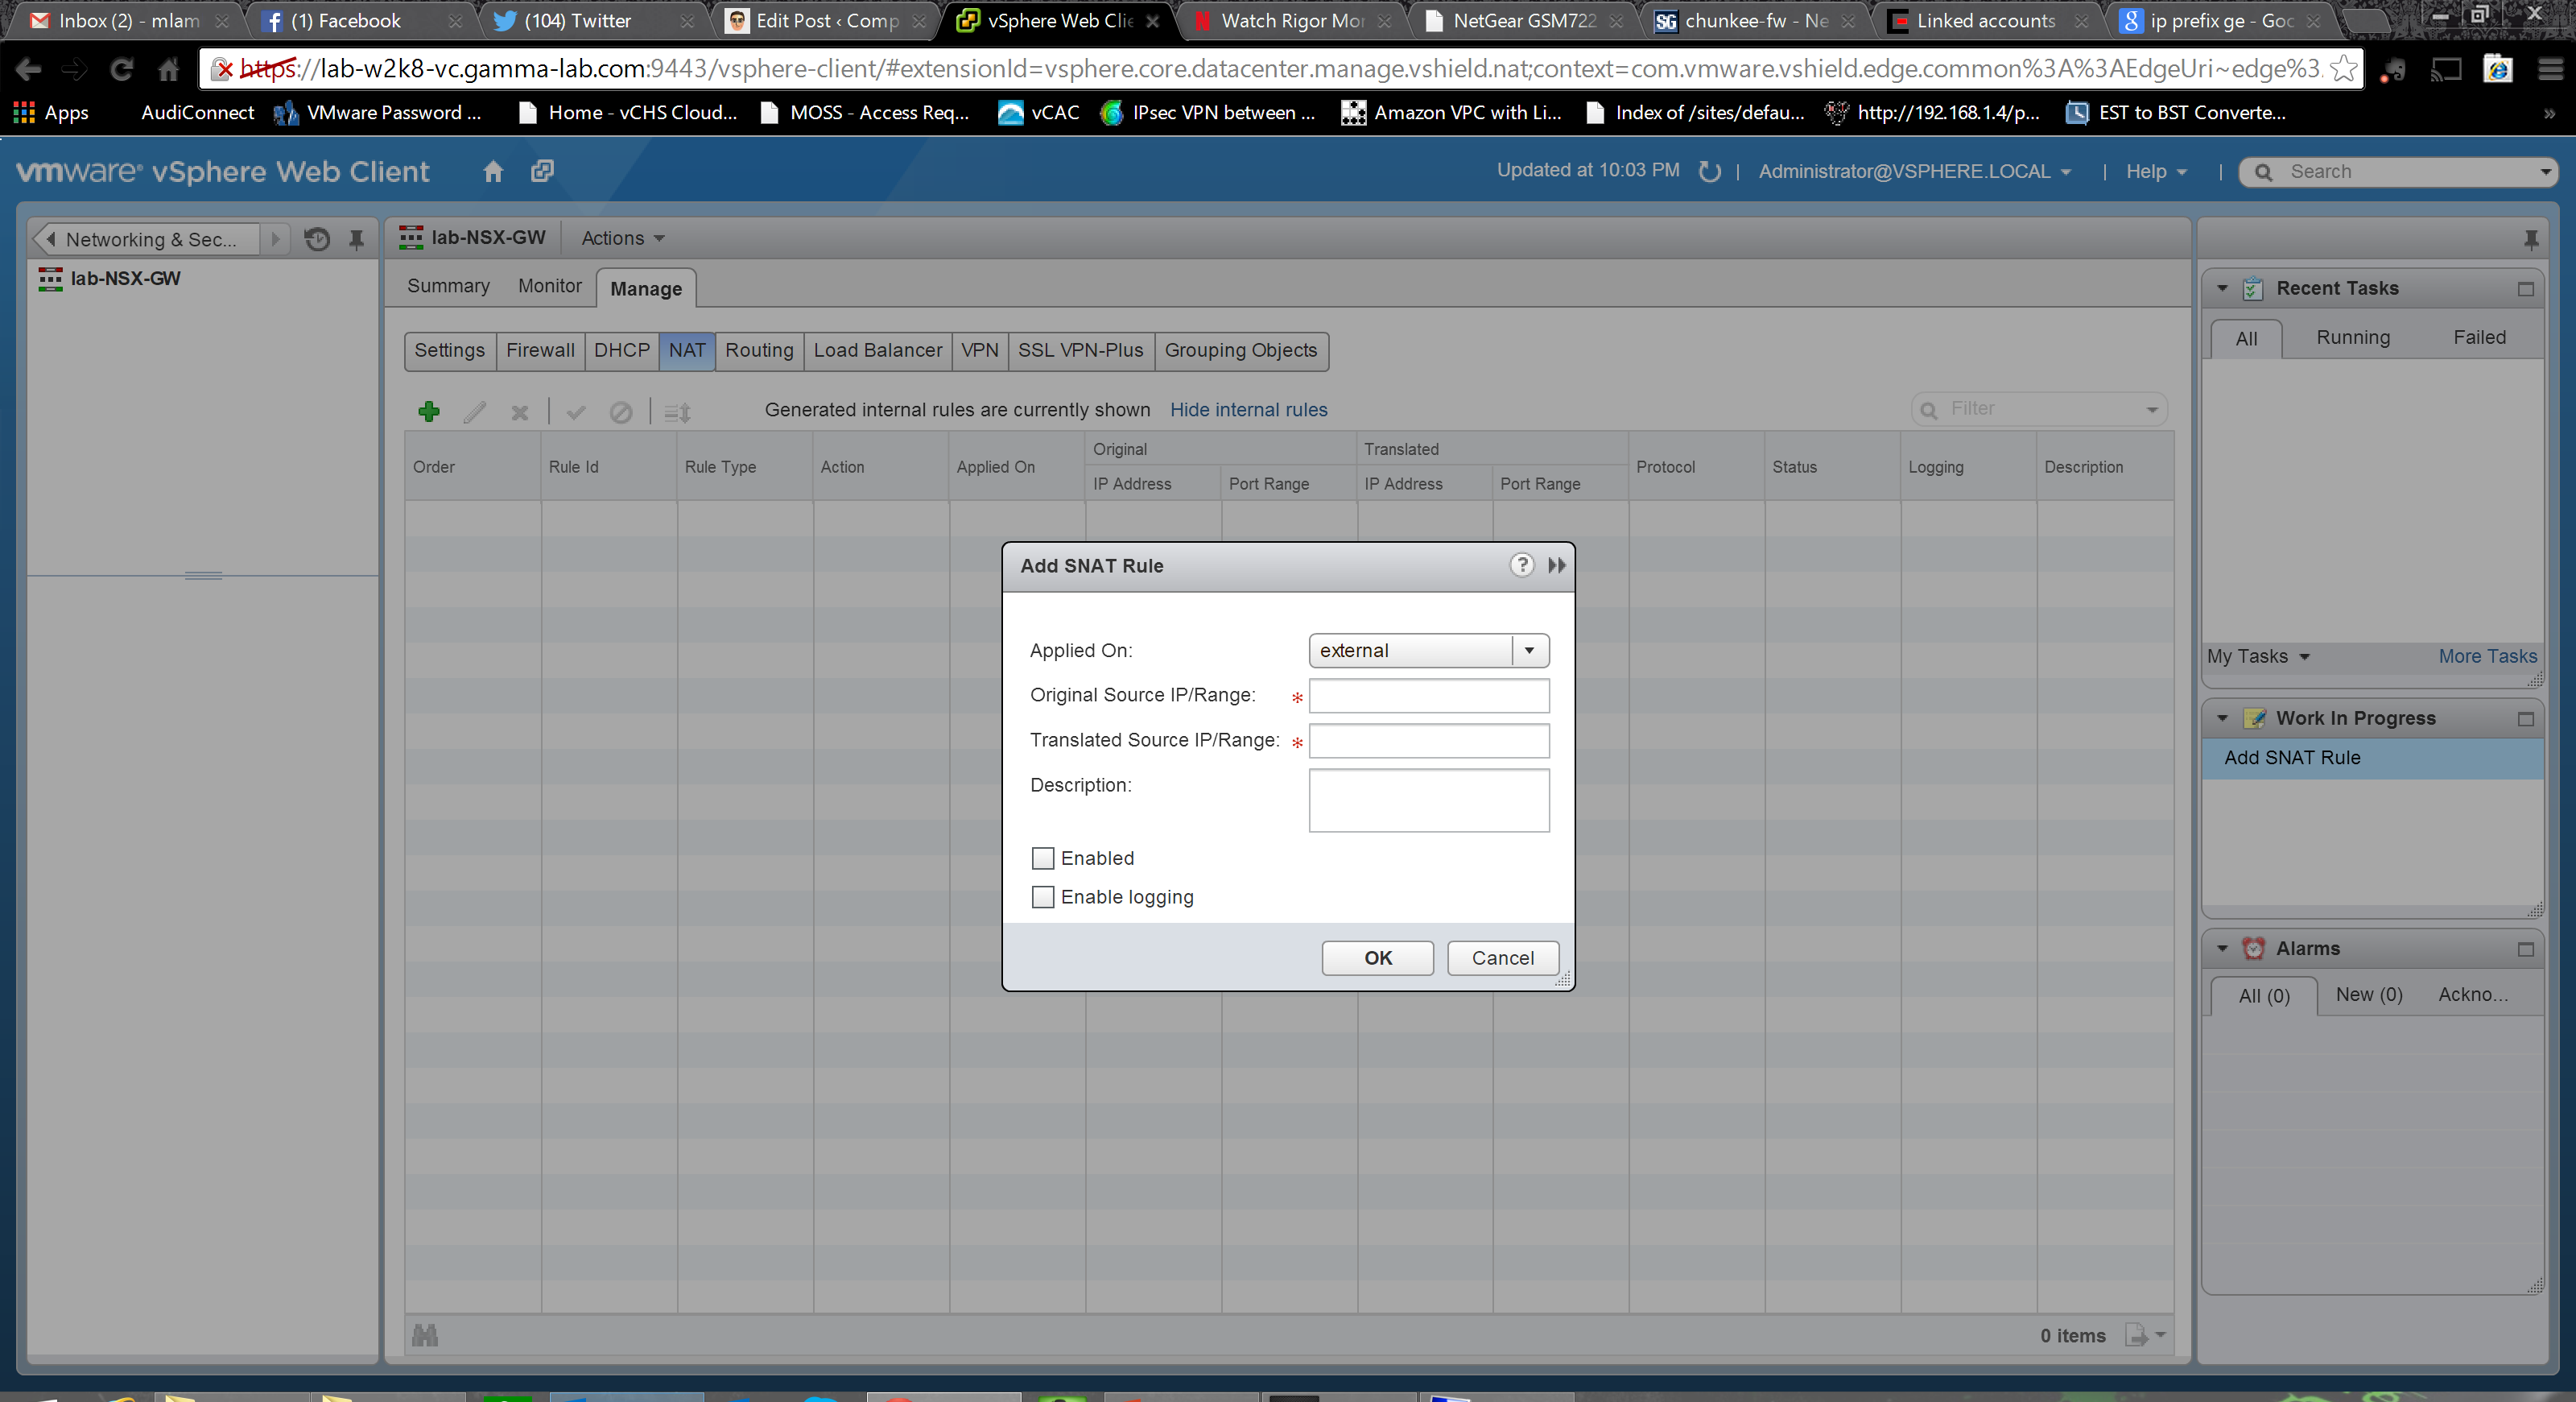Click the export list icon at table bottom
The width and height of the screenshot is (2576, 1402).
pos(2137,1335)
